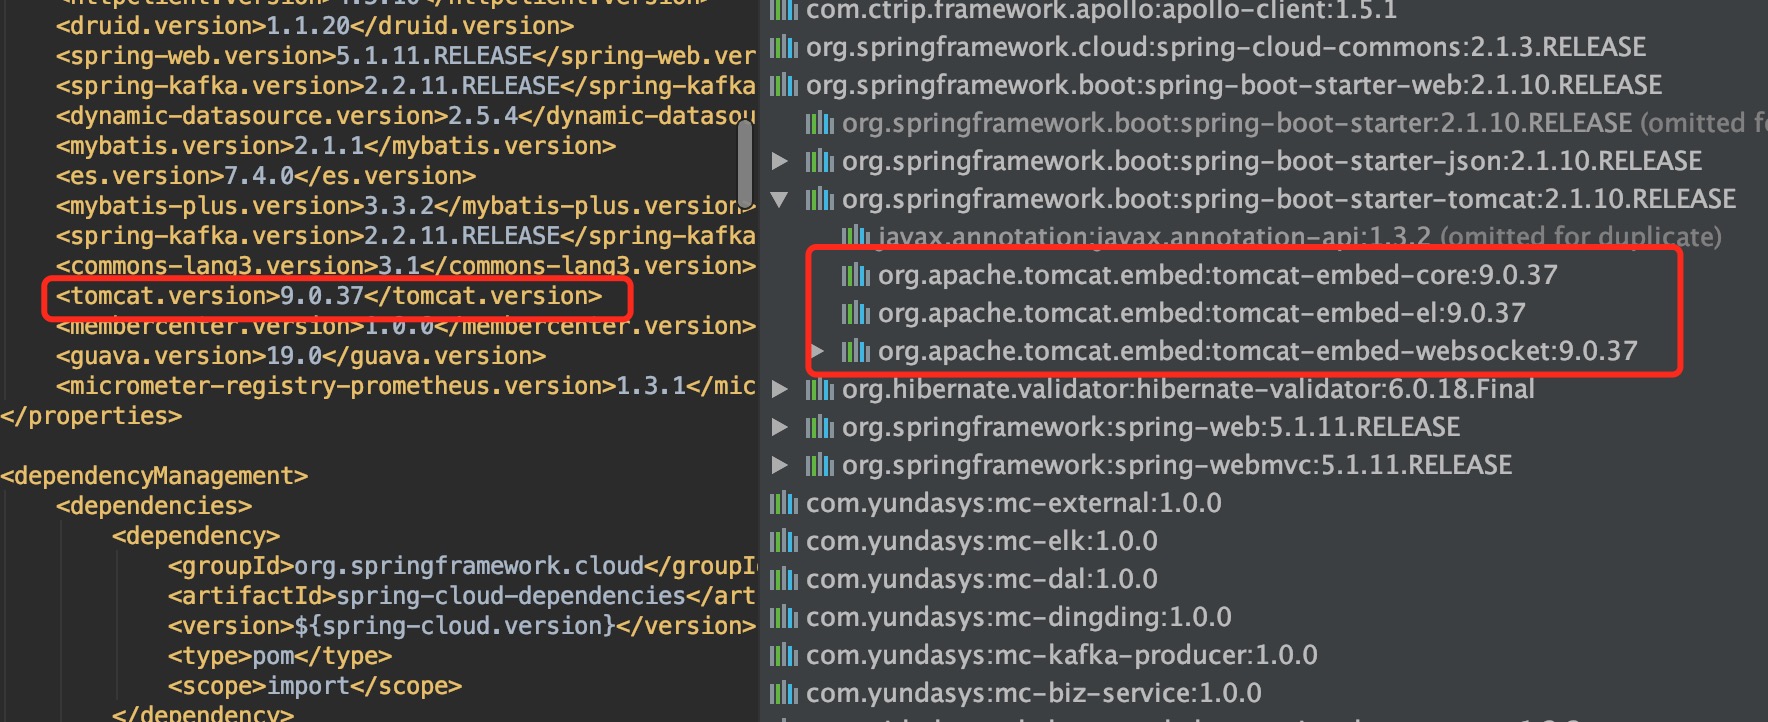Image resolution: width=1768 pixels, height=722 pixels.
Task: Select tomcat-embed-core:9.0.37 dependency
Action: tap(1218, 275)
